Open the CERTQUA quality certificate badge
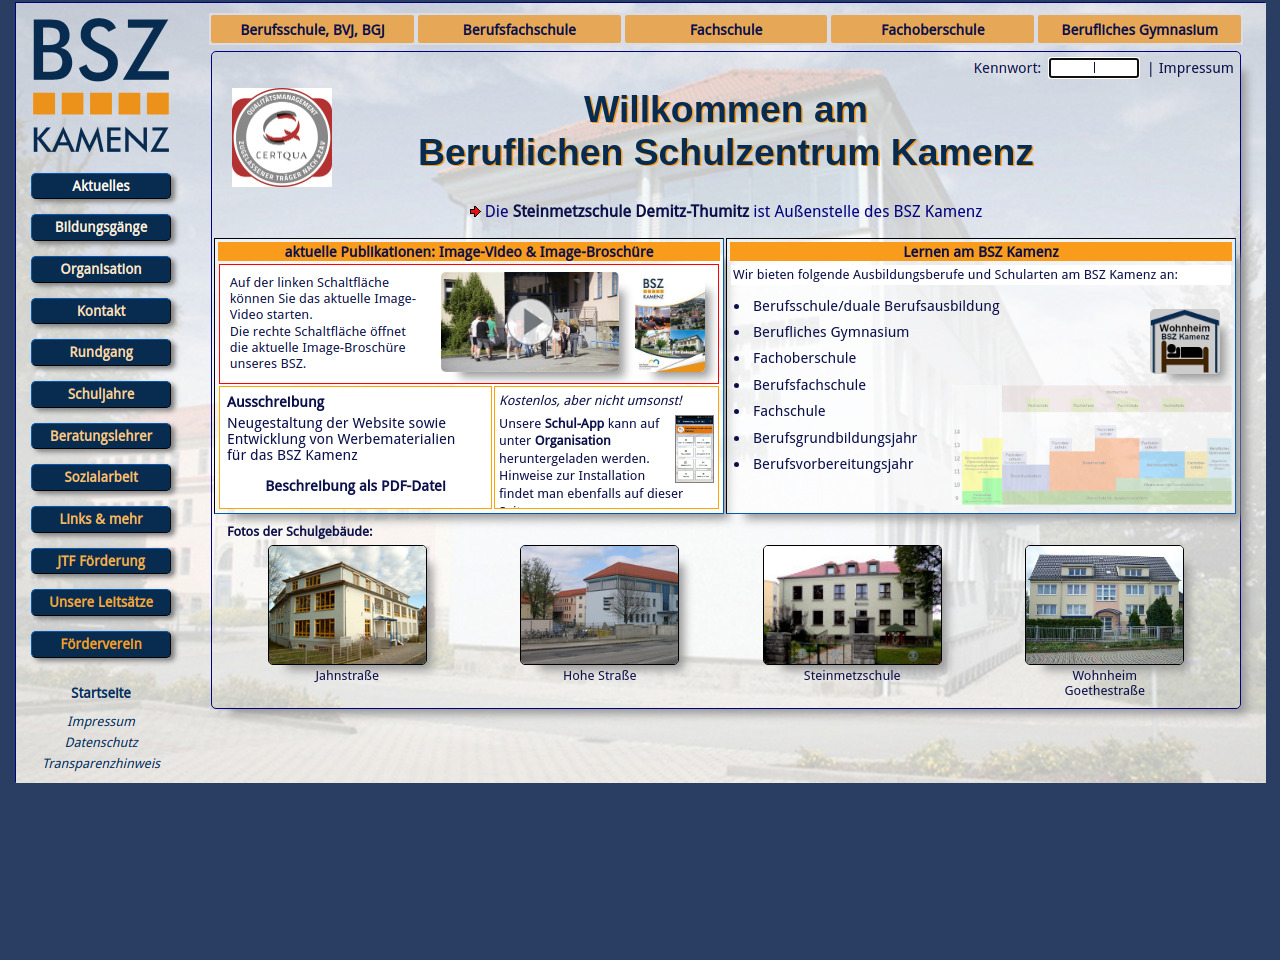 282,138
